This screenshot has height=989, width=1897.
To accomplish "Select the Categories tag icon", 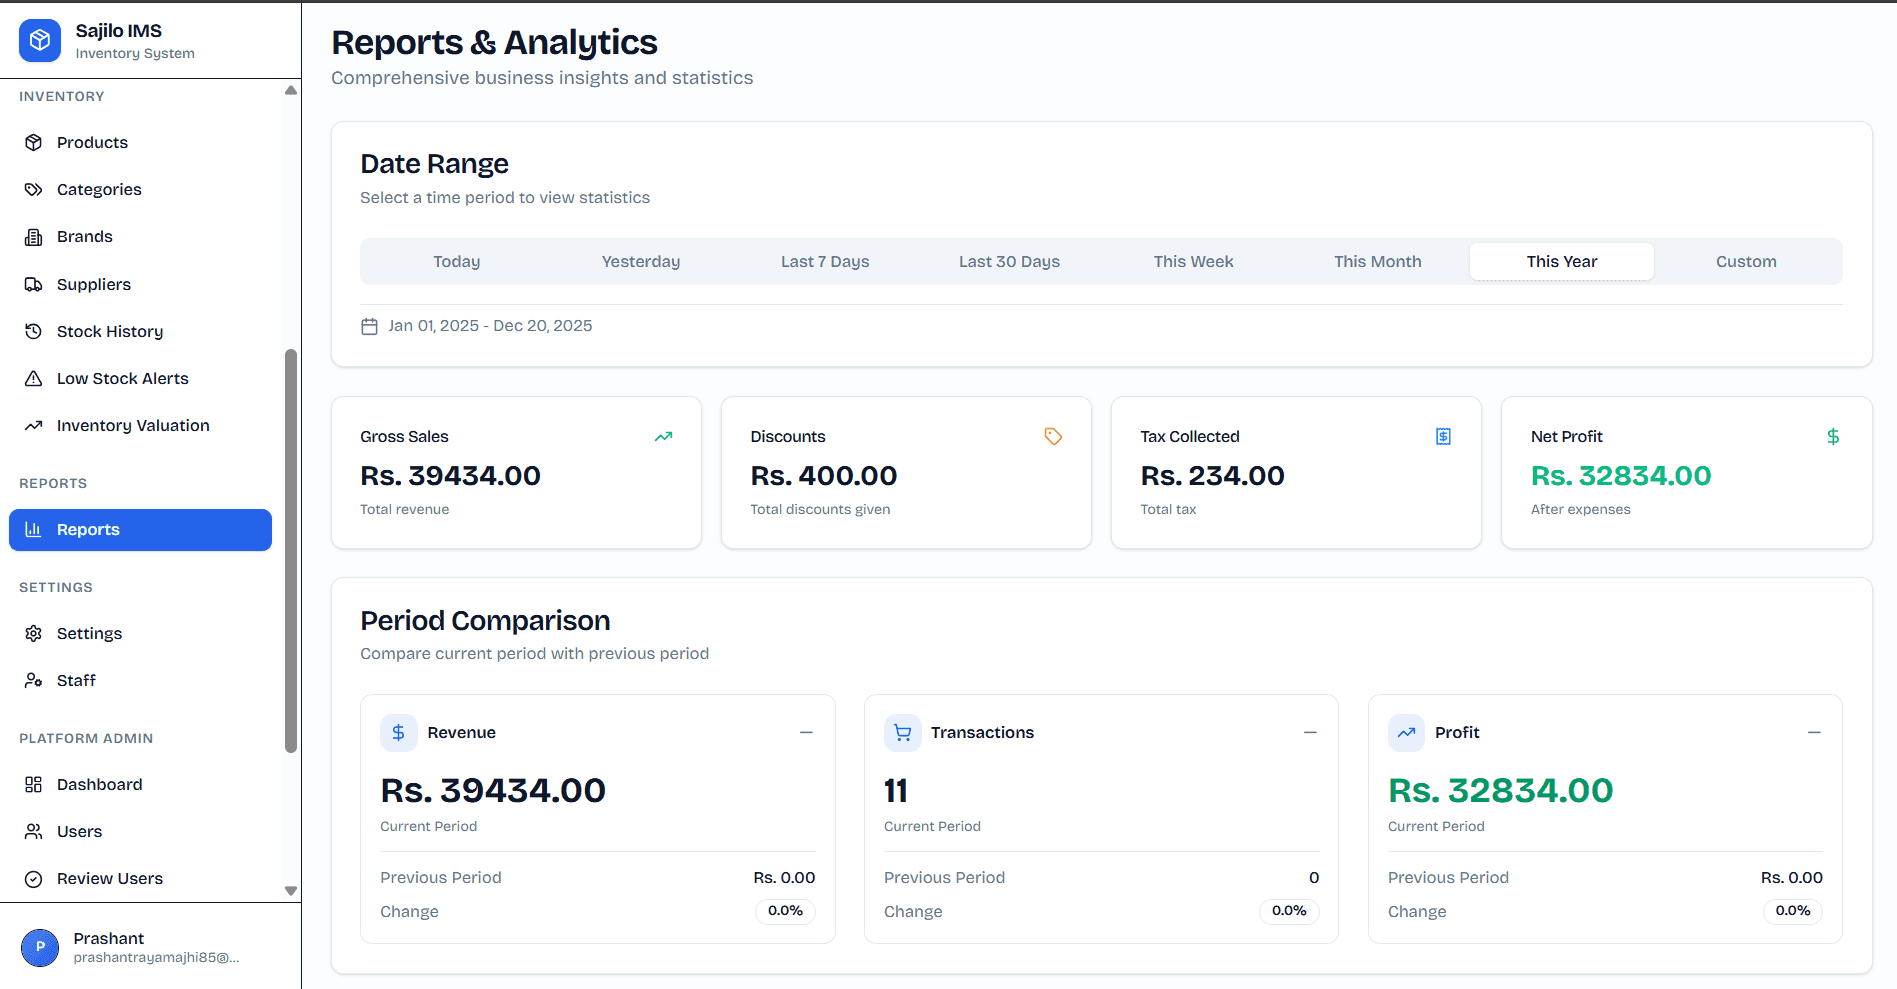I will coord(34,189).
